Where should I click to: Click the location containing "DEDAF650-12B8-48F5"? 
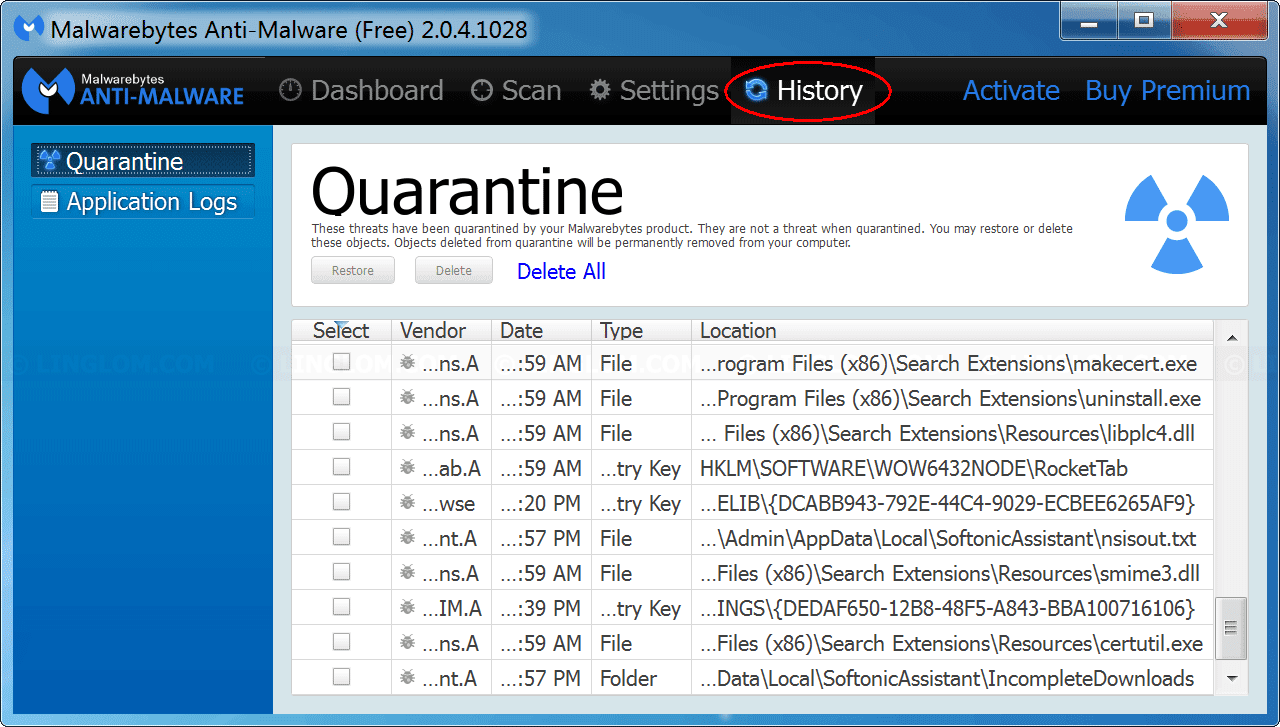[947, 608]
